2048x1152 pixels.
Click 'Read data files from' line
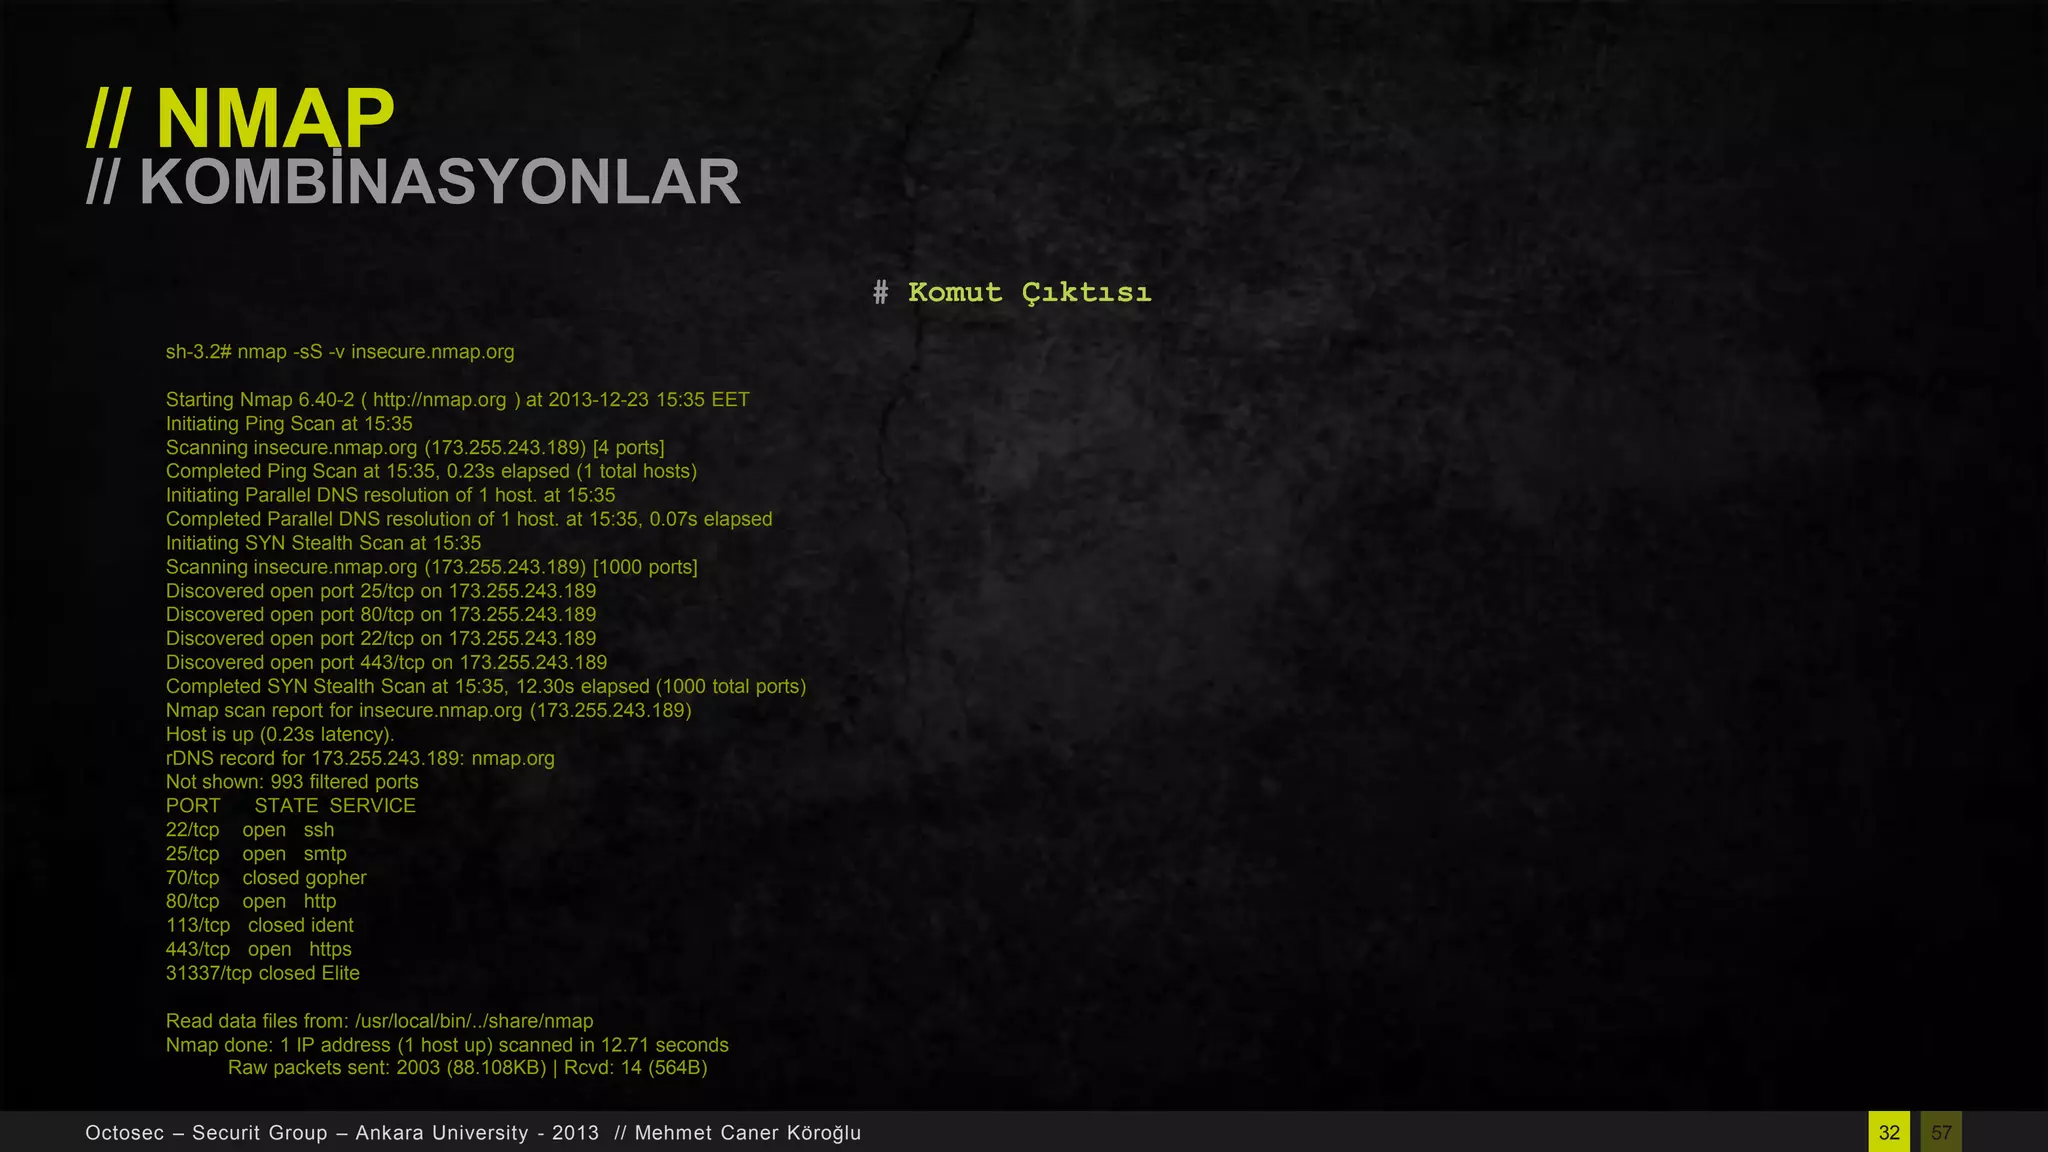point(380,1022)
